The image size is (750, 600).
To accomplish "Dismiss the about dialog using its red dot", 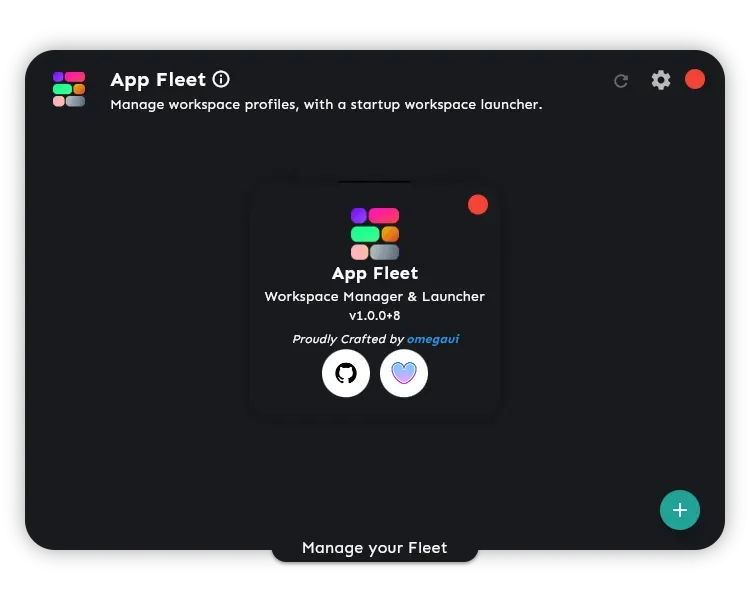I will [478, 205].
